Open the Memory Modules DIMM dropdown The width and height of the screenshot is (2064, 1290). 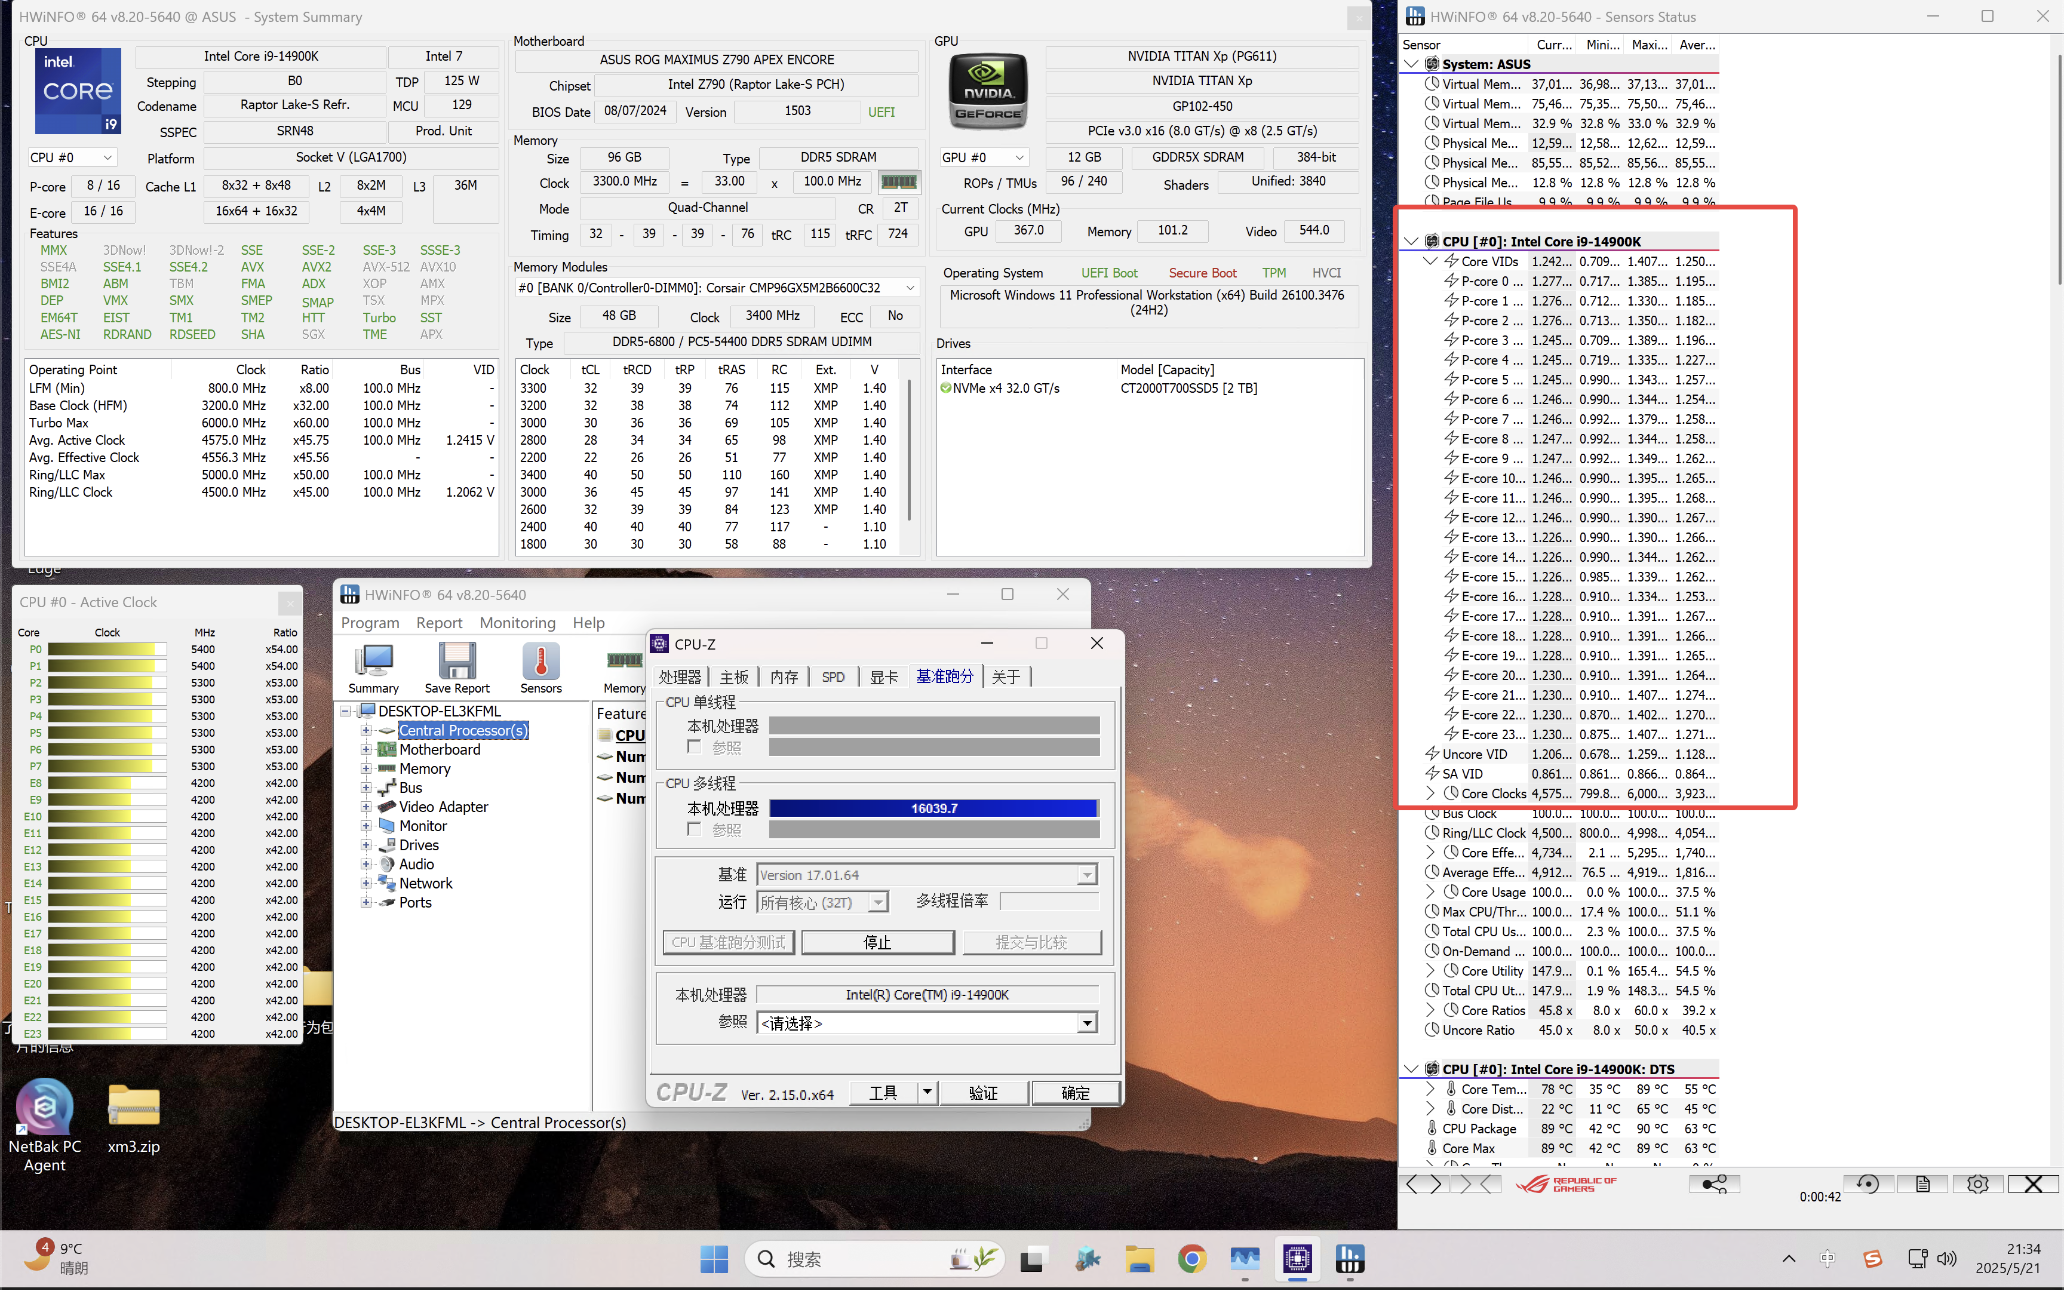pyautogui.click(x=716, y=288)
